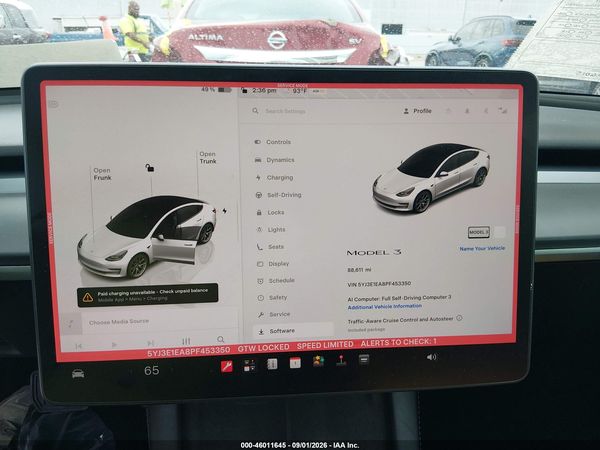Go to the Display settings
Viewport: 600px width, 450px height.
273,264
